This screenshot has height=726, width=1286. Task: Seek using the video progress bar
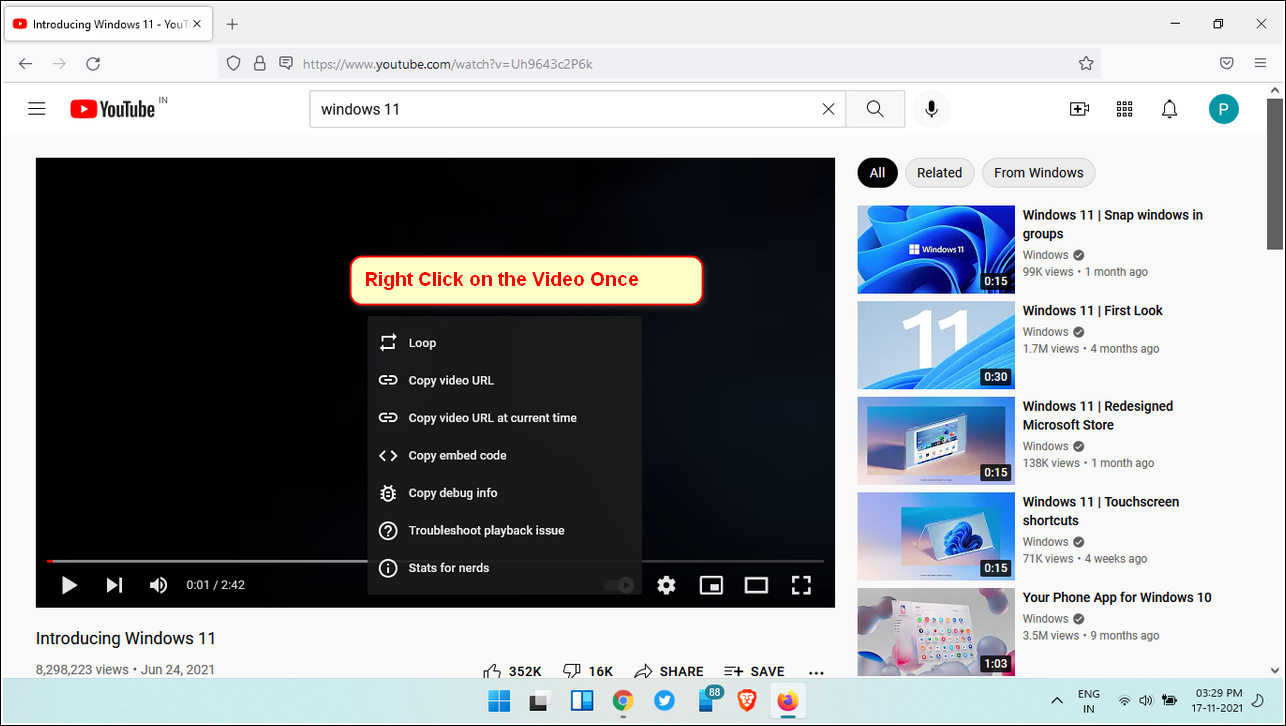(x=435, y=561)
